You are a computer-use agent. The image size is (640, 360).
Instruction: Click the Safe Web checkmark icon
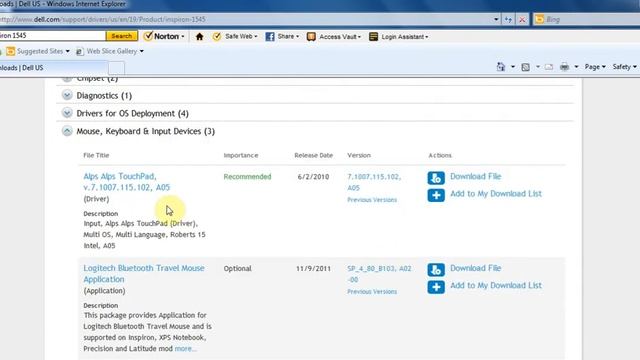(217, 37)
